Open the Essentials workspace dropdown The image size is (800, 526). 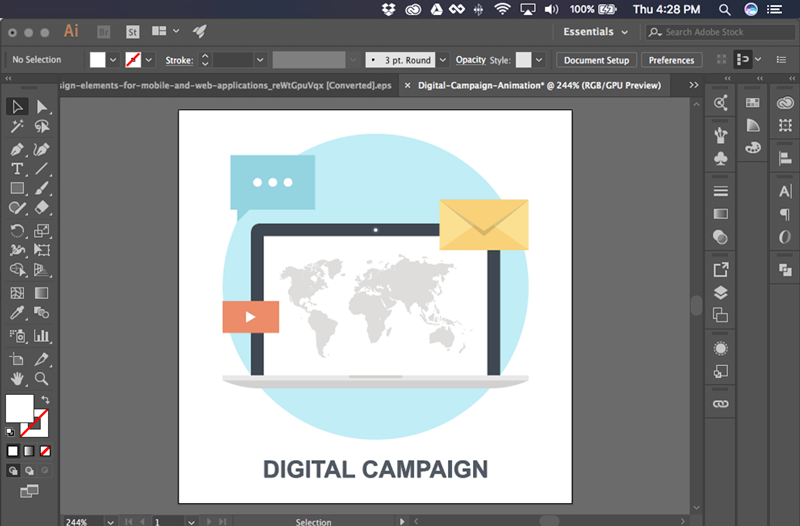(596, 32)
